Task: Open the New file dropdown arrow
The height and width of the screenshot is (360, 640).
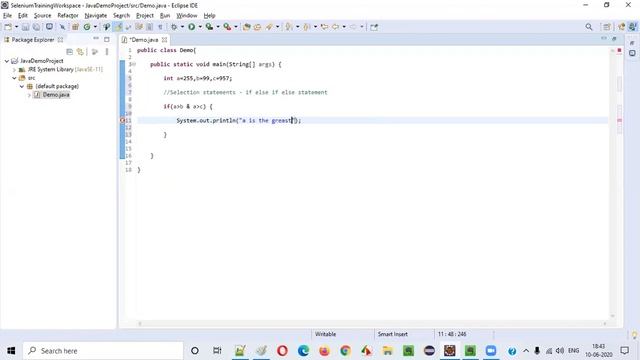Action: pos(16,27)
